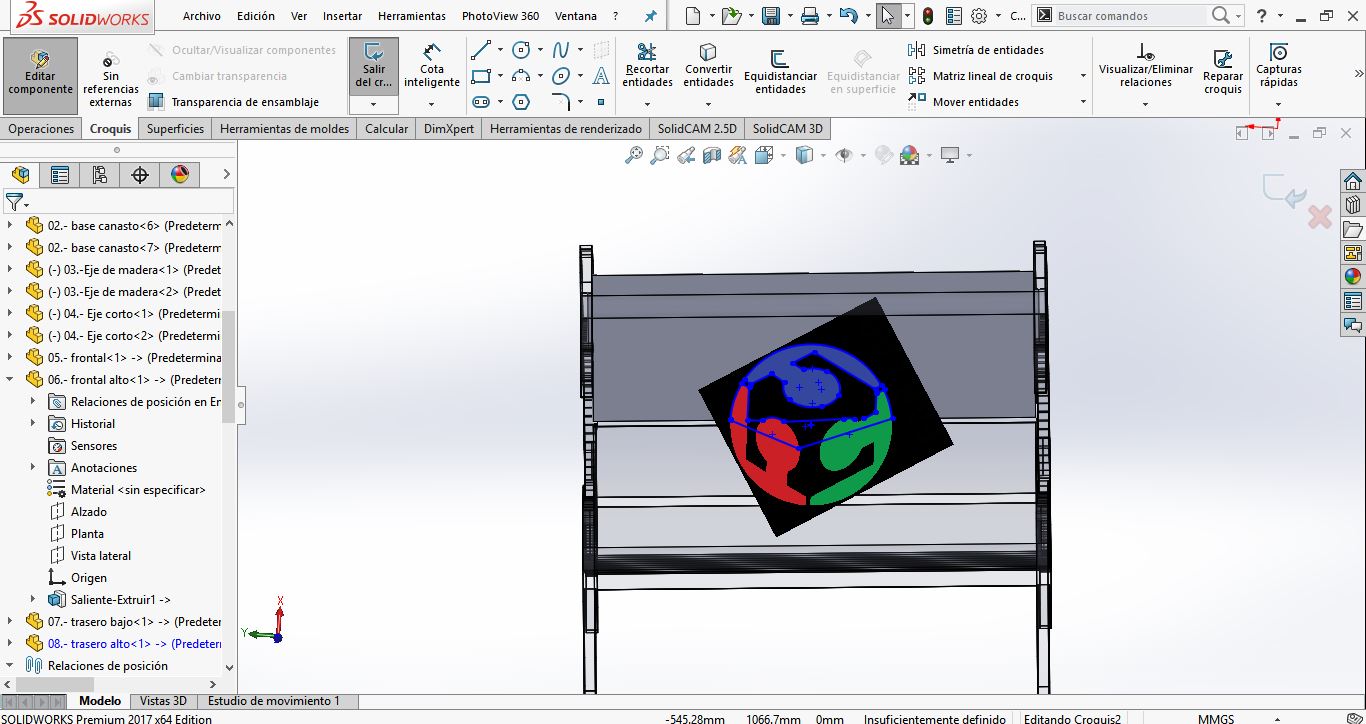Click the Cota inteligente dimension tool
This screenshot has width=1366, height=724.
click(x=432, y=66)
